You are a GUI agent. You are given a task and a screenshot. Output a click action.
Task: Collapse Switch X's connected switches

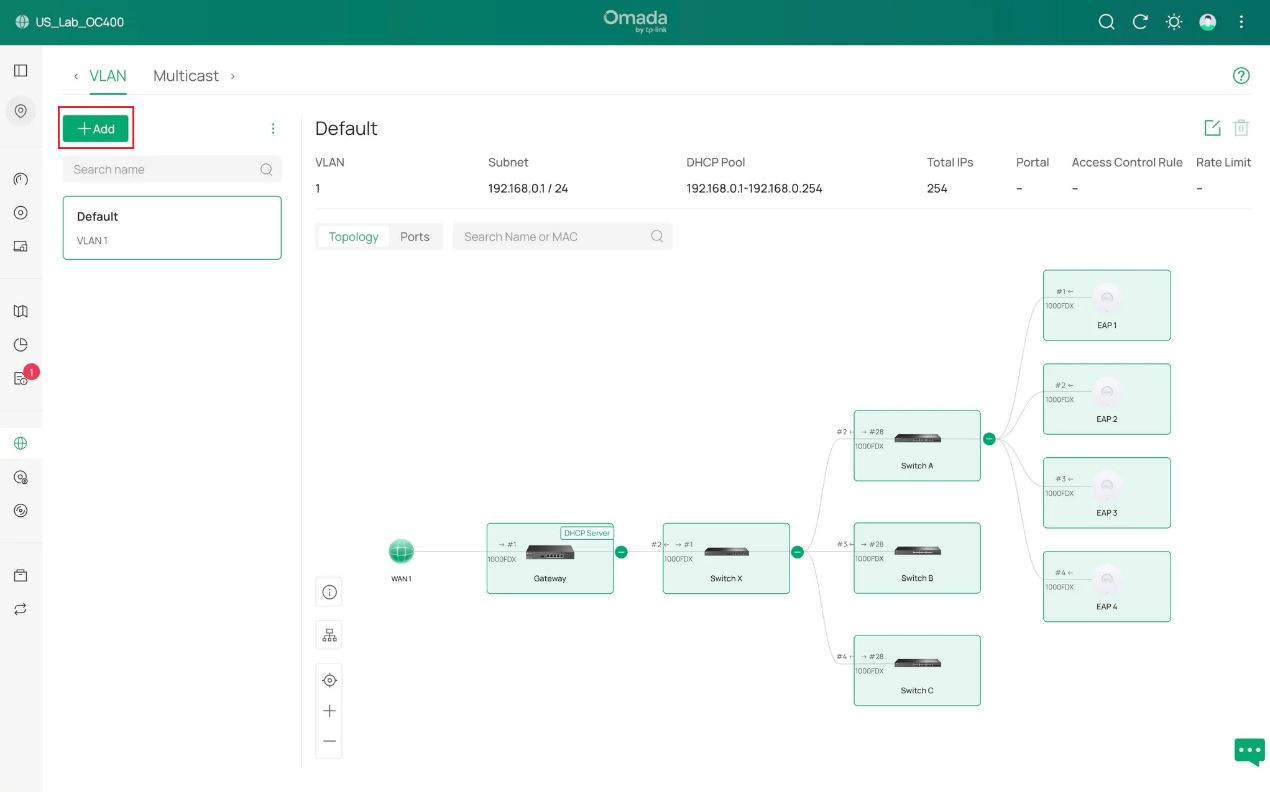pos(797,551)
